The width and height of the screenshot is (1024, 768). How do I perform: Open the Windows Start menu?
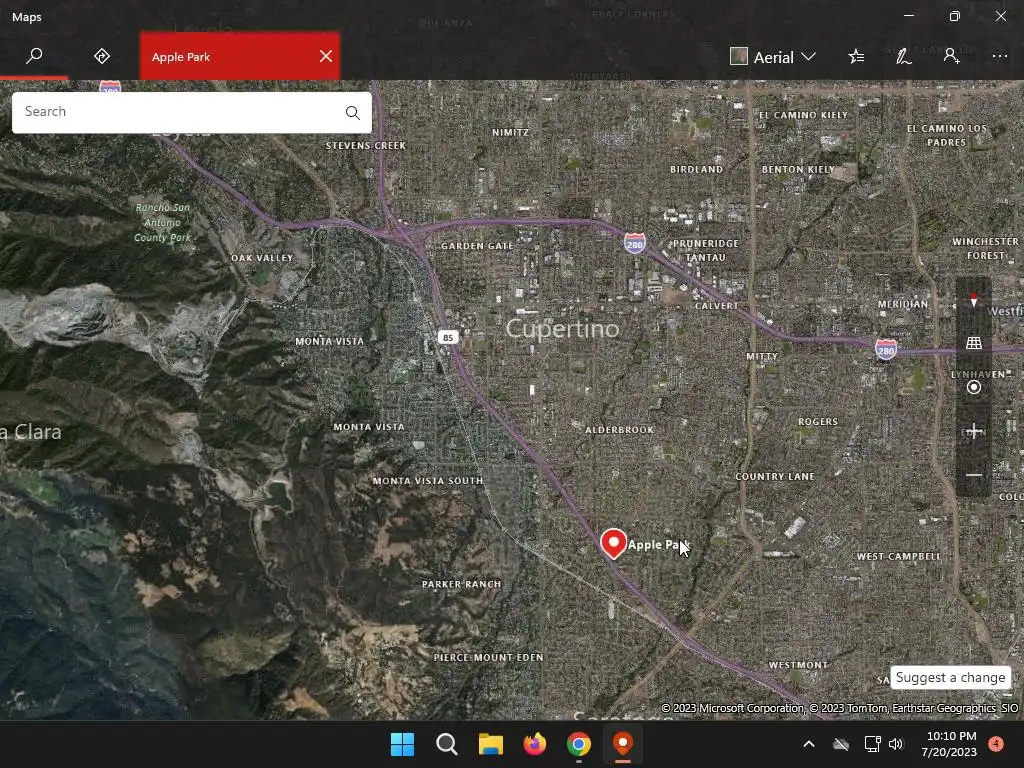coord(402,744)
